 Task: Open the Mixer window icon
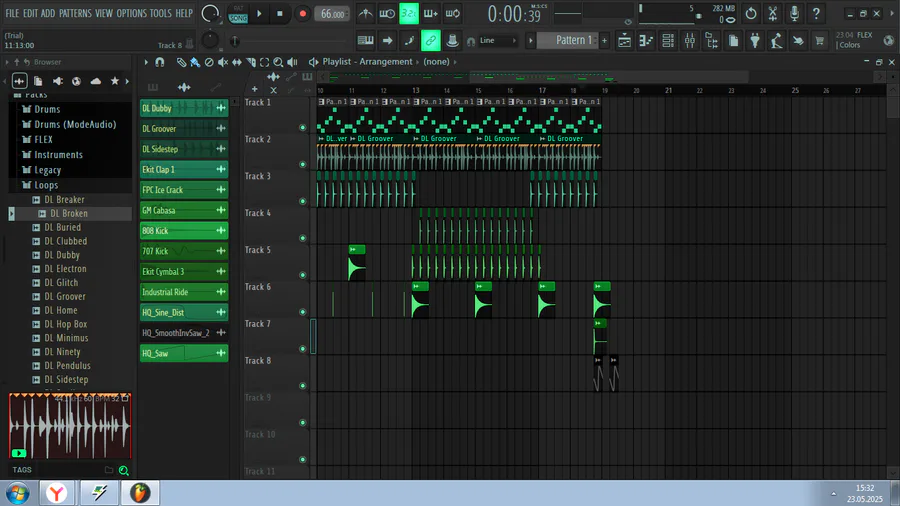pos(690,40)
